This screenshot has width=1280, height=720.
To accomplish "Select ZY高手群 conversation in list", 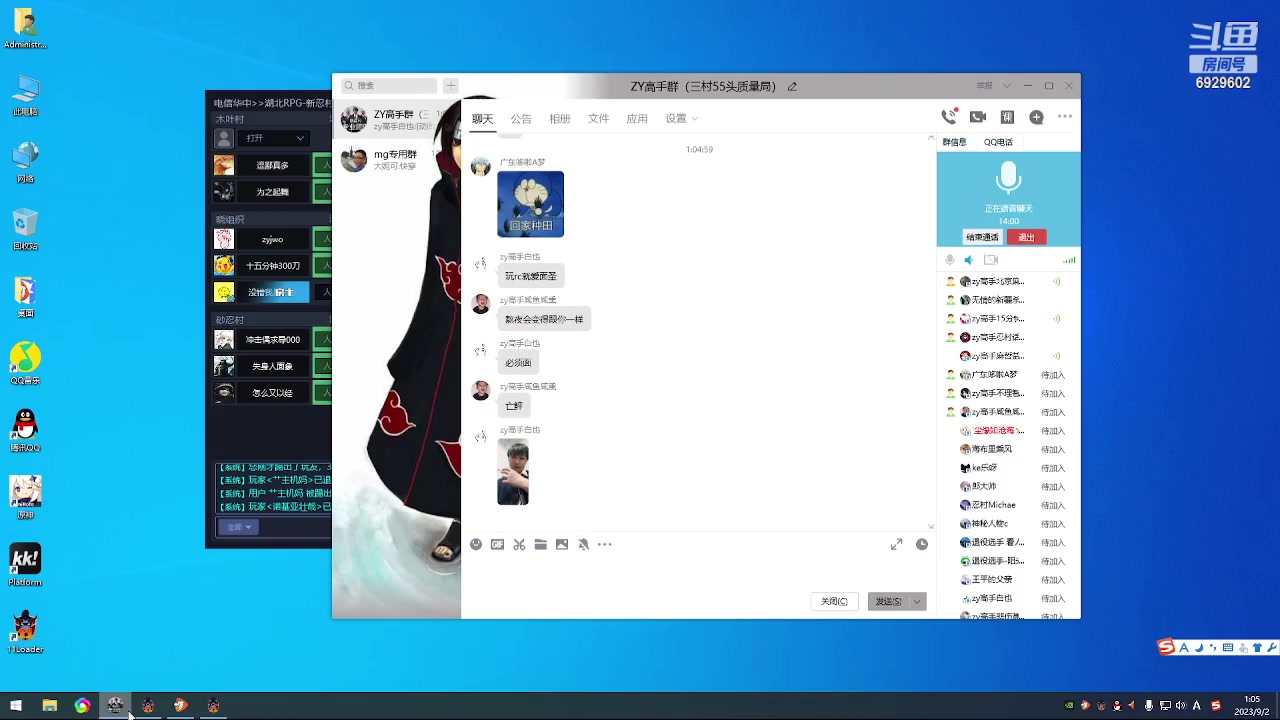I will tap(397, 120).
